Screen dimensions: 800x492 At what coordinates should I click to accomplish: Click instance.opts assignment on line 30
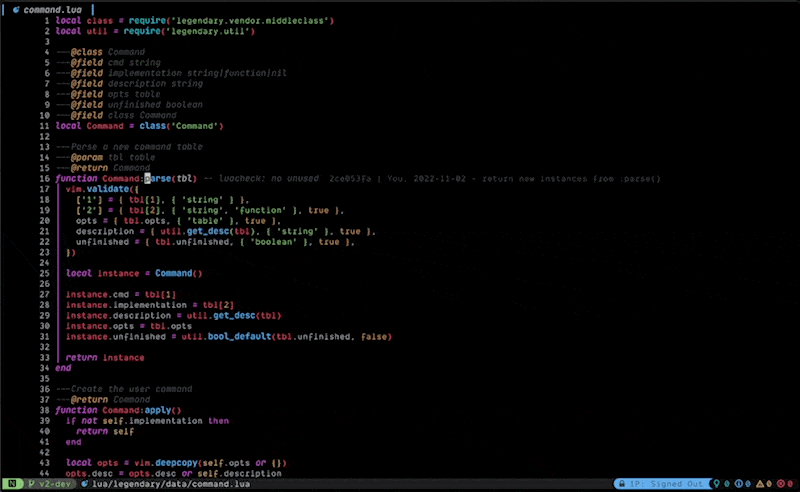point(129,326)
